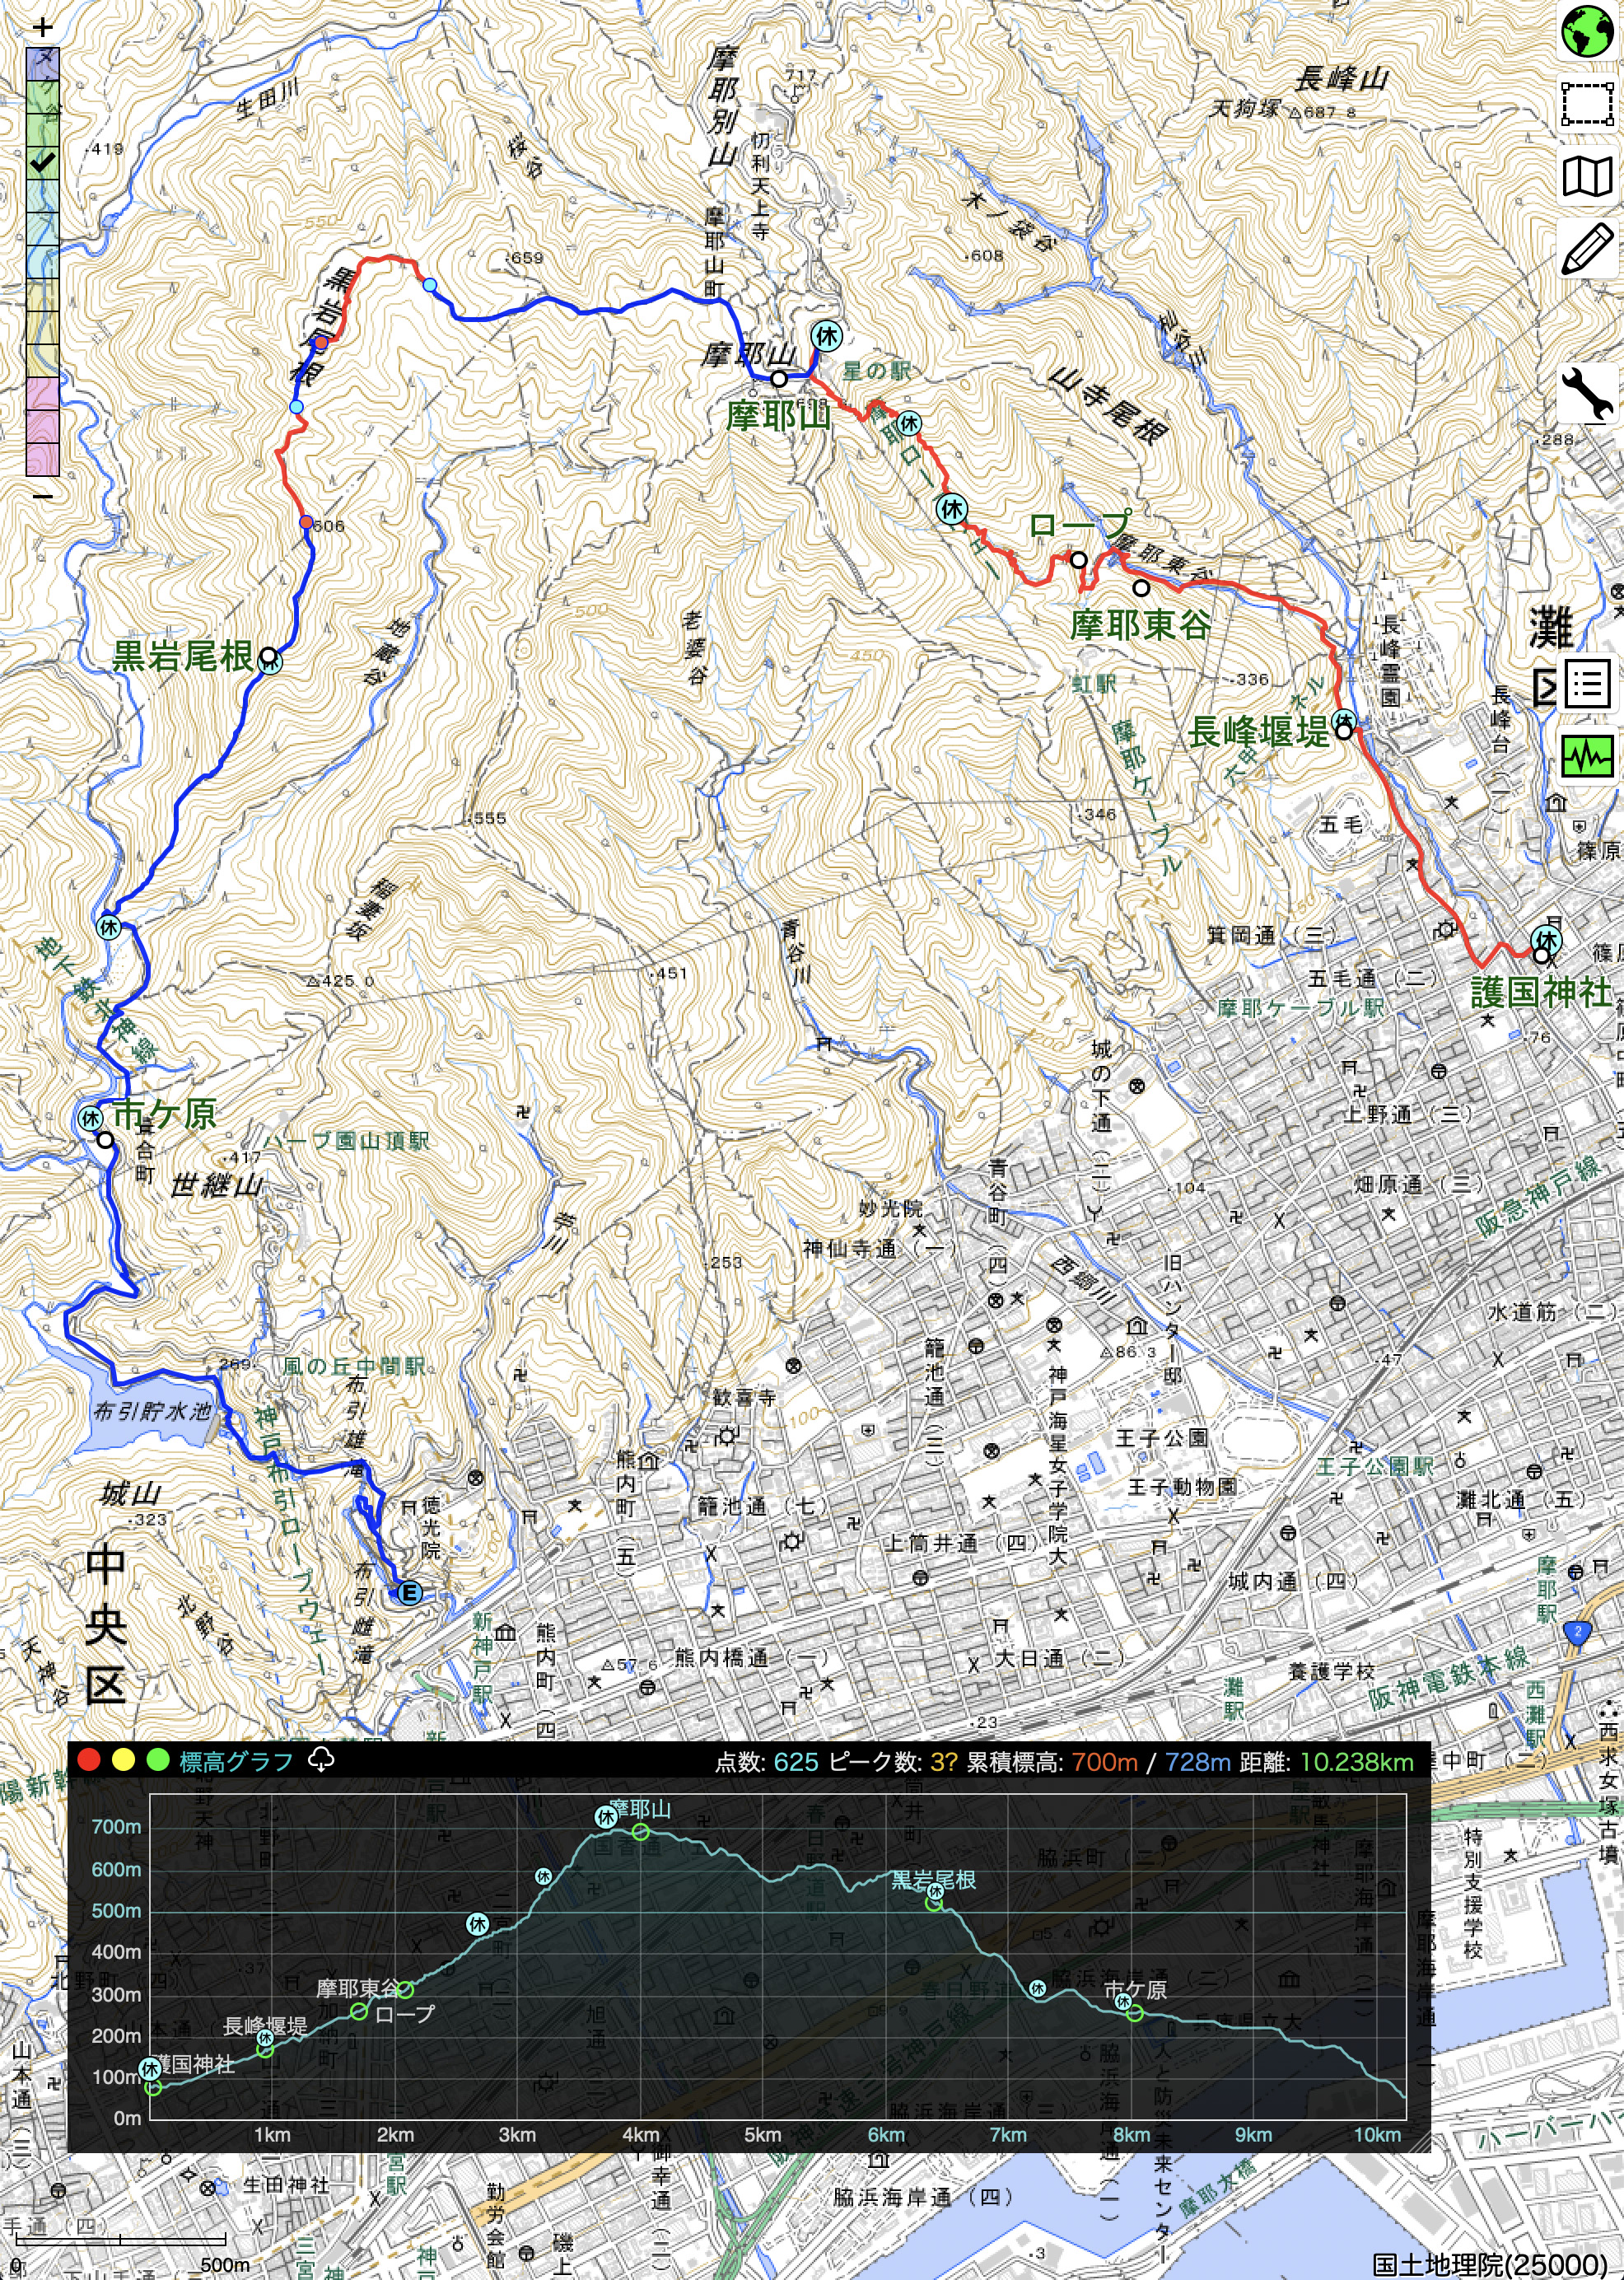
Task: Click the 標高グラフ panel title
Action: coord(236,1762)
